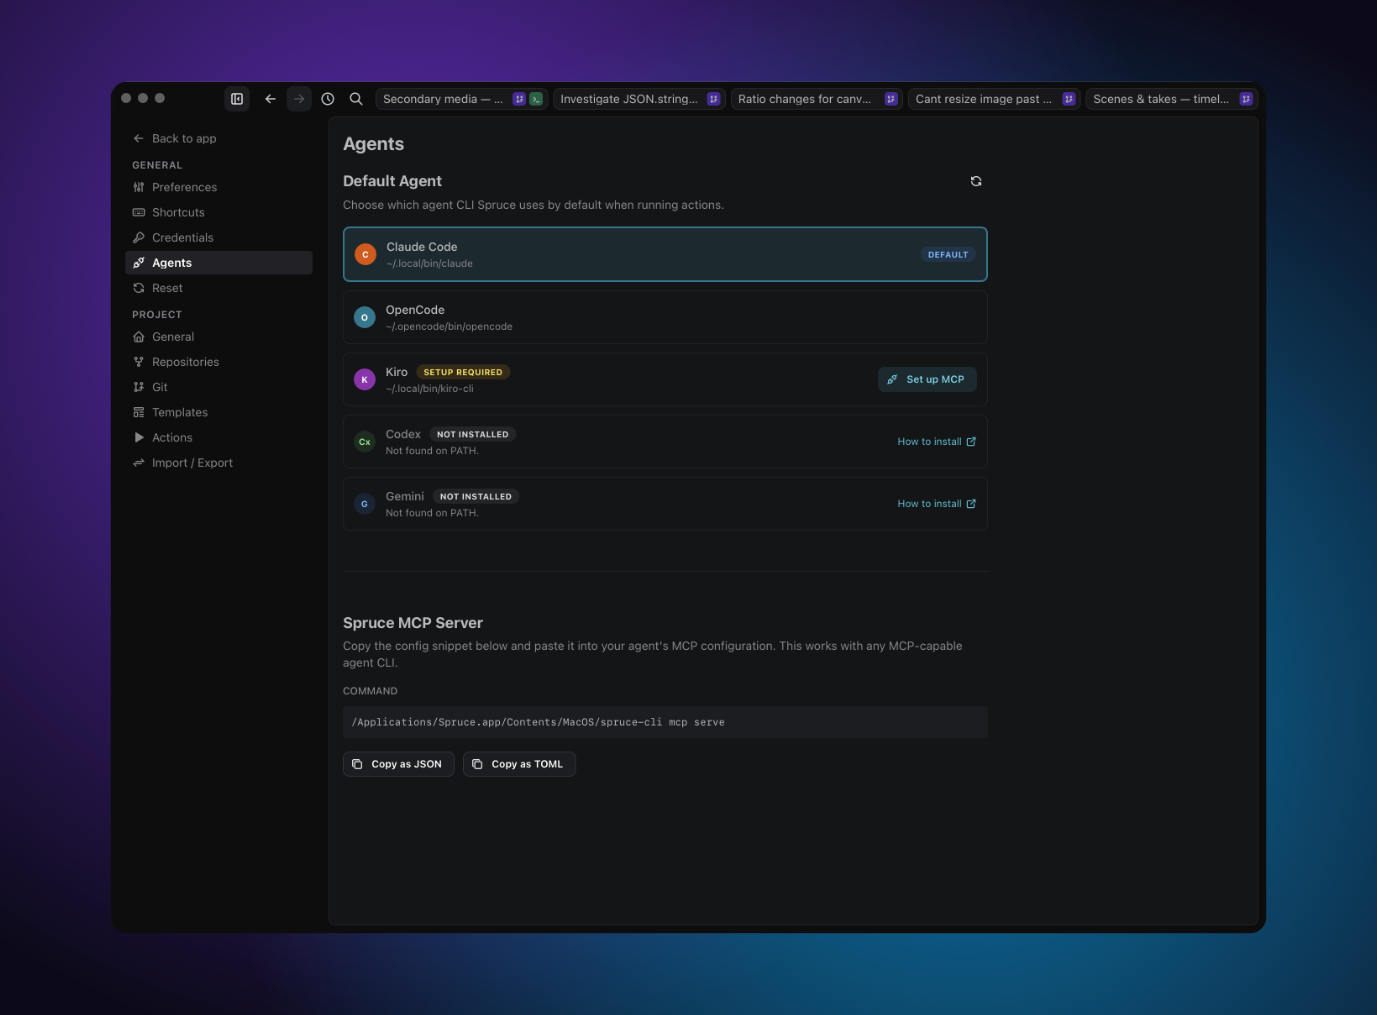Screen dimensions: 1377x1015
Task: Click the ~/.opencode/bin/opencode path text
Action: (449, 327)
